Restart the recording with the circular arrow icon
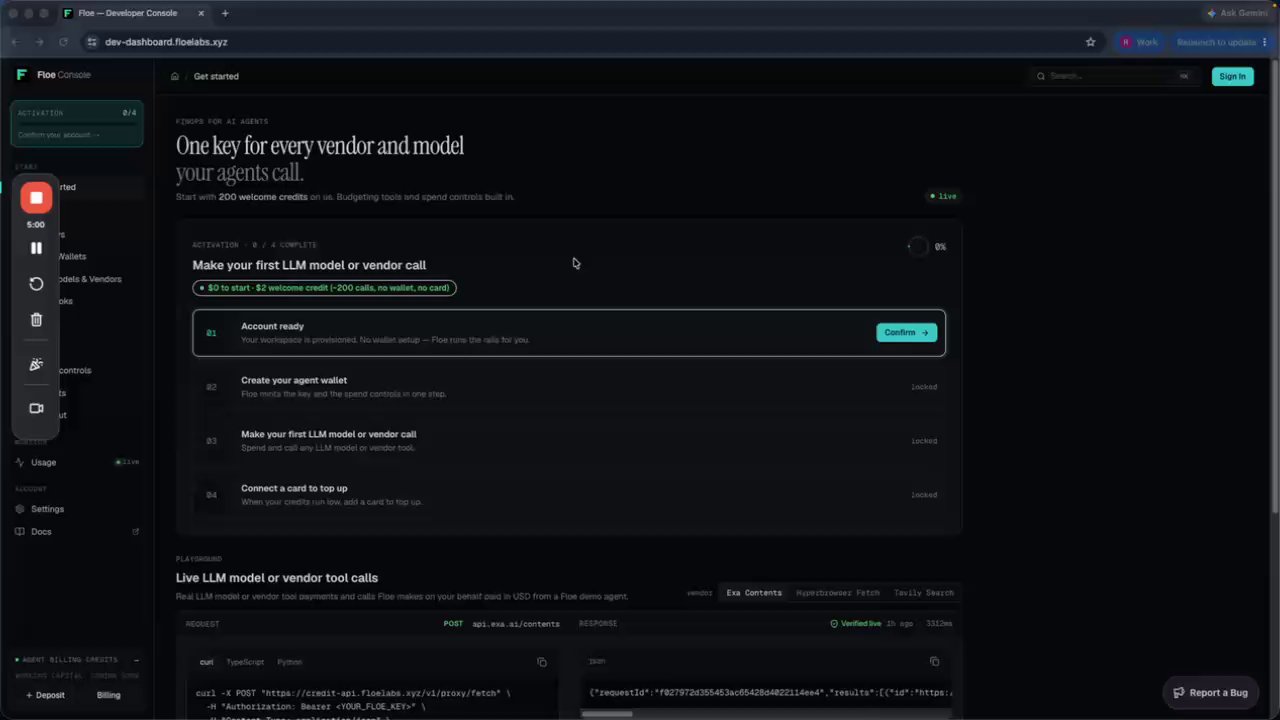This screenshot has height=720, width=1280. tap(36, 284)
